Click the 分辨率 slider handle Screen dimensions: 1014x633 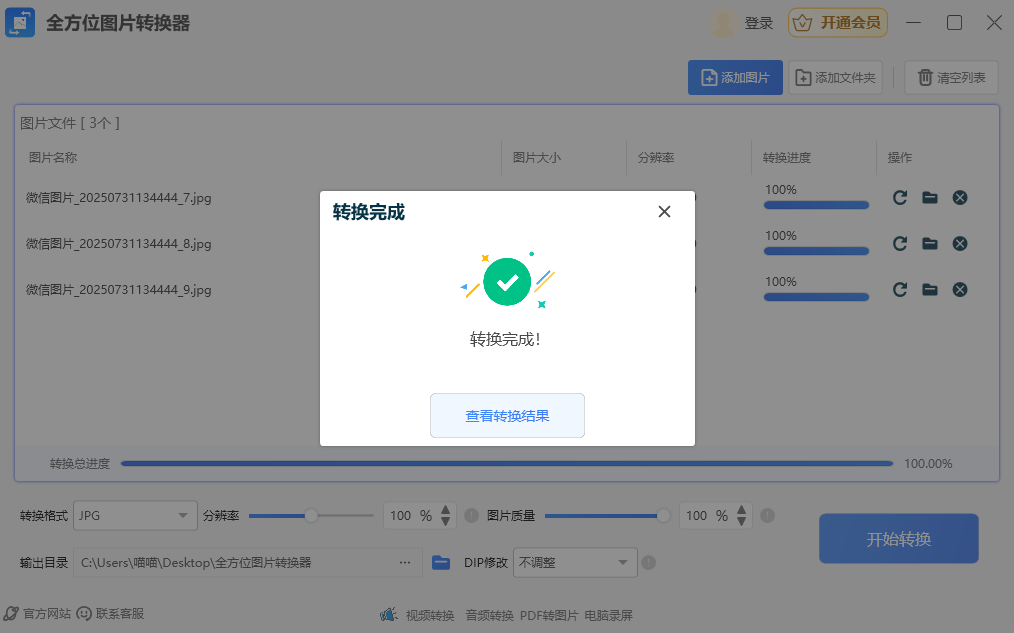click(x=311, y=516)
